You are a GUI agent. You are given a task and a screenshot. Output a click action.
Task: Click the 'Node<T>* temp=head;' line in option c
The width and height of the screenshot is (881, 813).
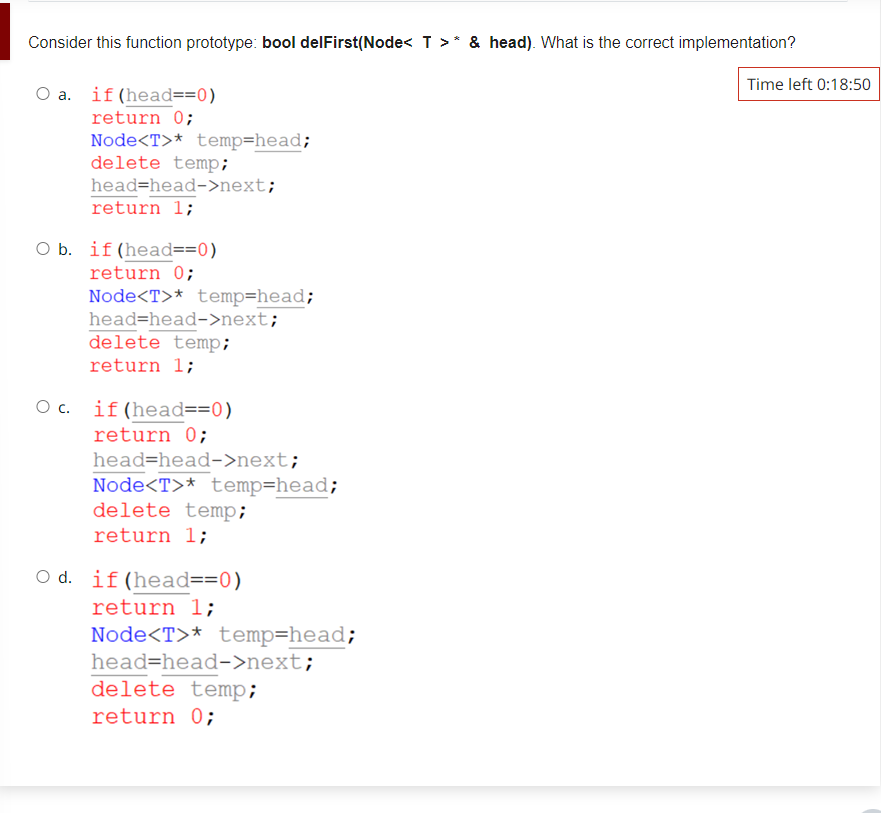pos(211,485)
